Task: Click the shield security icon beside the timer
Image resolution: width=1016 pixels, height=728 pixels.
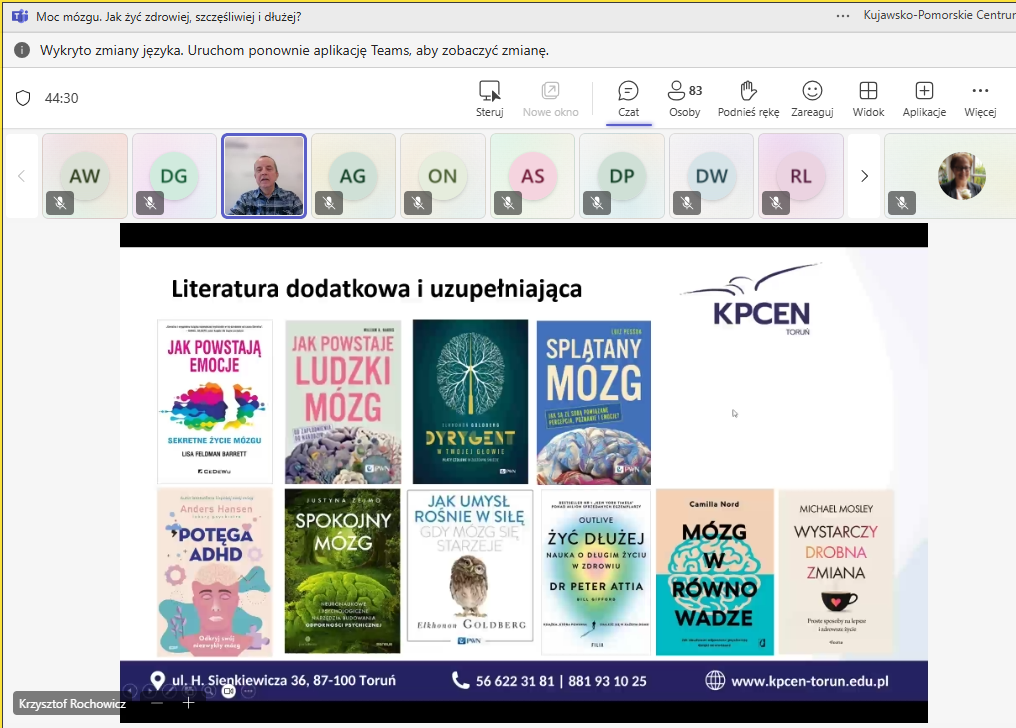Action: click(23, 98)
